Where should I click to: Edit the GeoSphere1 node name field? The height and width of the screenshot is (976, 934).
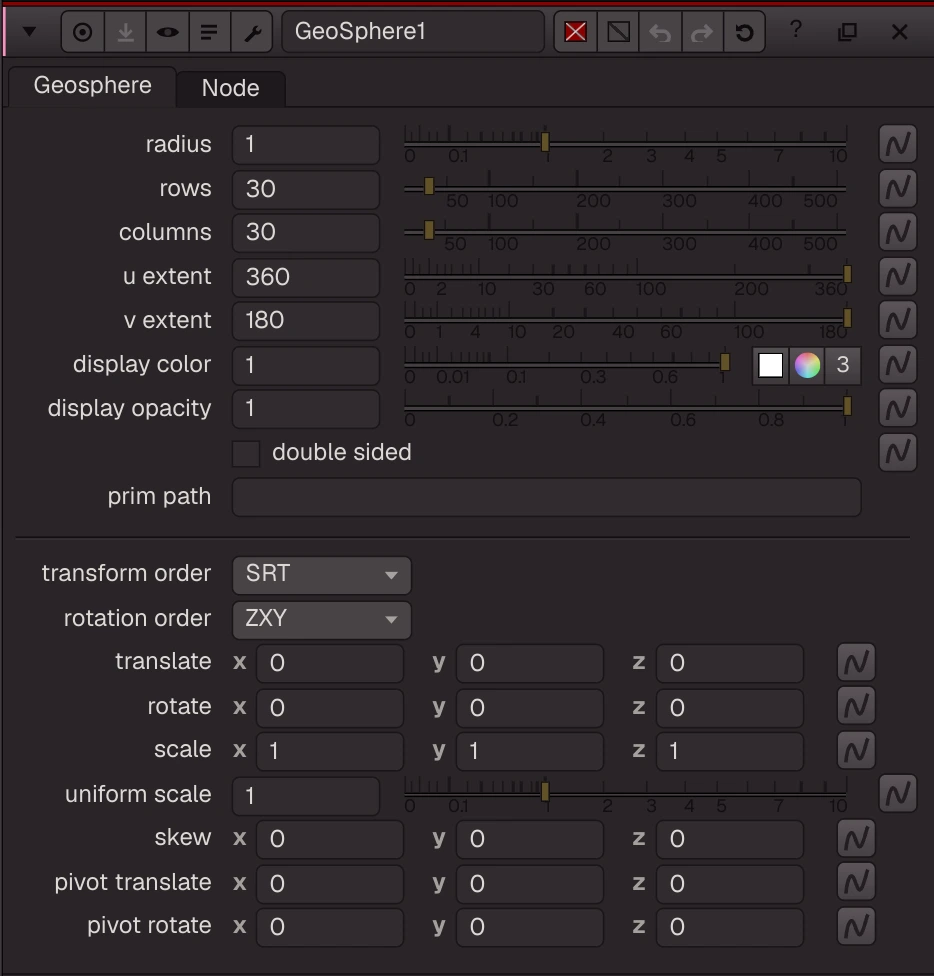[413, 32]
